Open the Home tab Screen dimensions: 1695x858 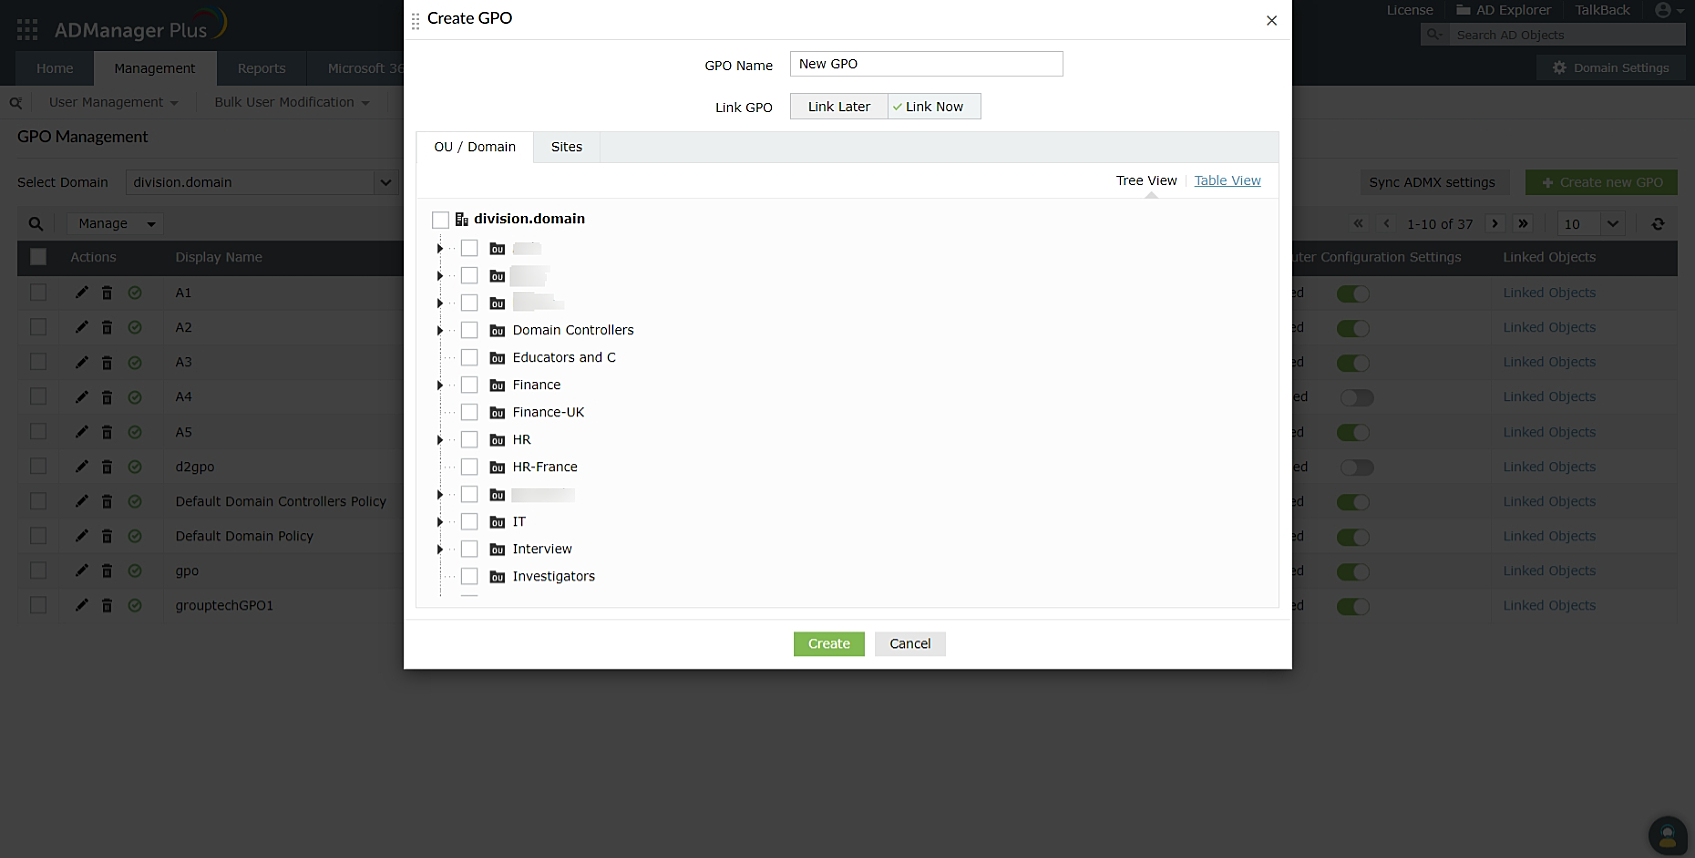tap(55, 69)
